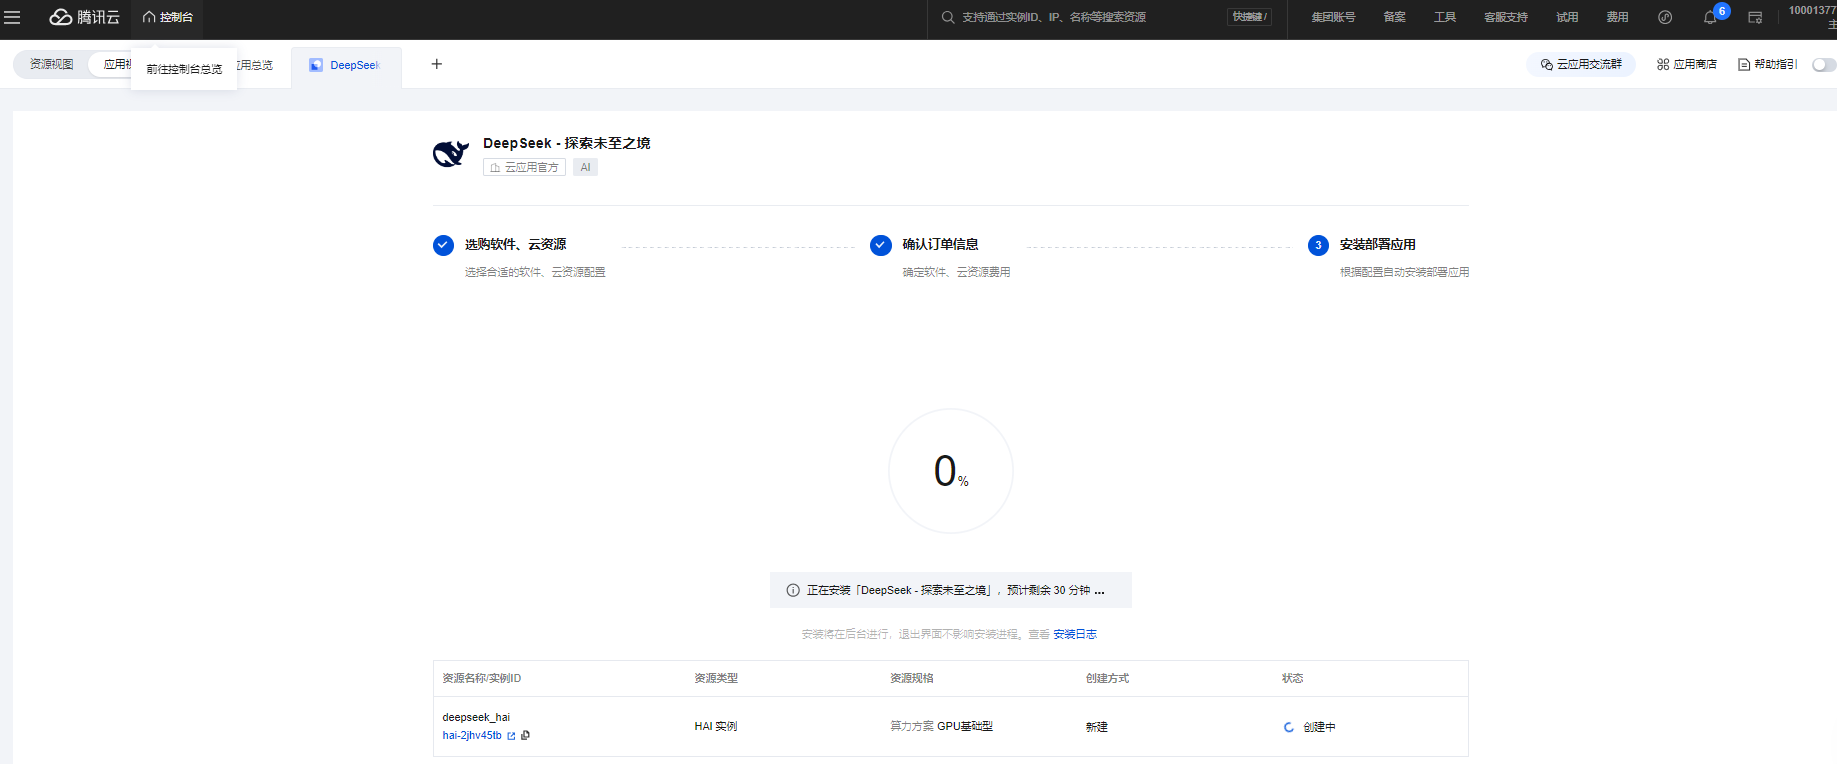Open the 试用 menu

[1567, 17]
